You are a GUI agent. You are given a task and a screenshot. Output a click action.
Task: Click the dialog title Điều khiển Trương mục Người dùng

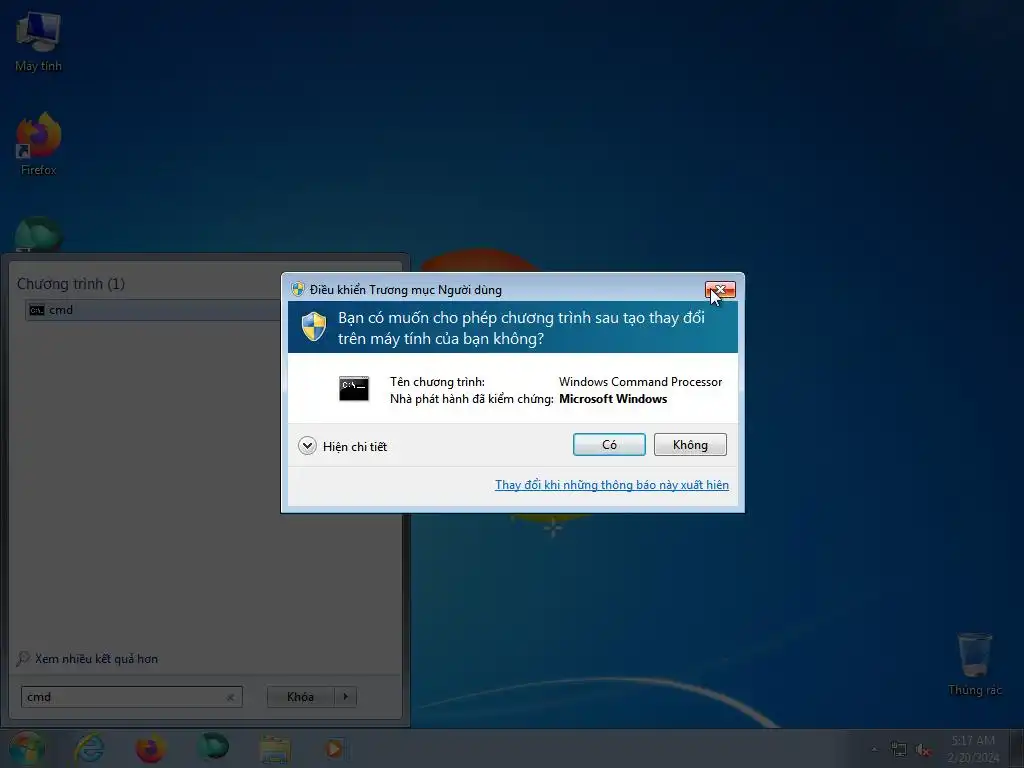click(406, 290)
